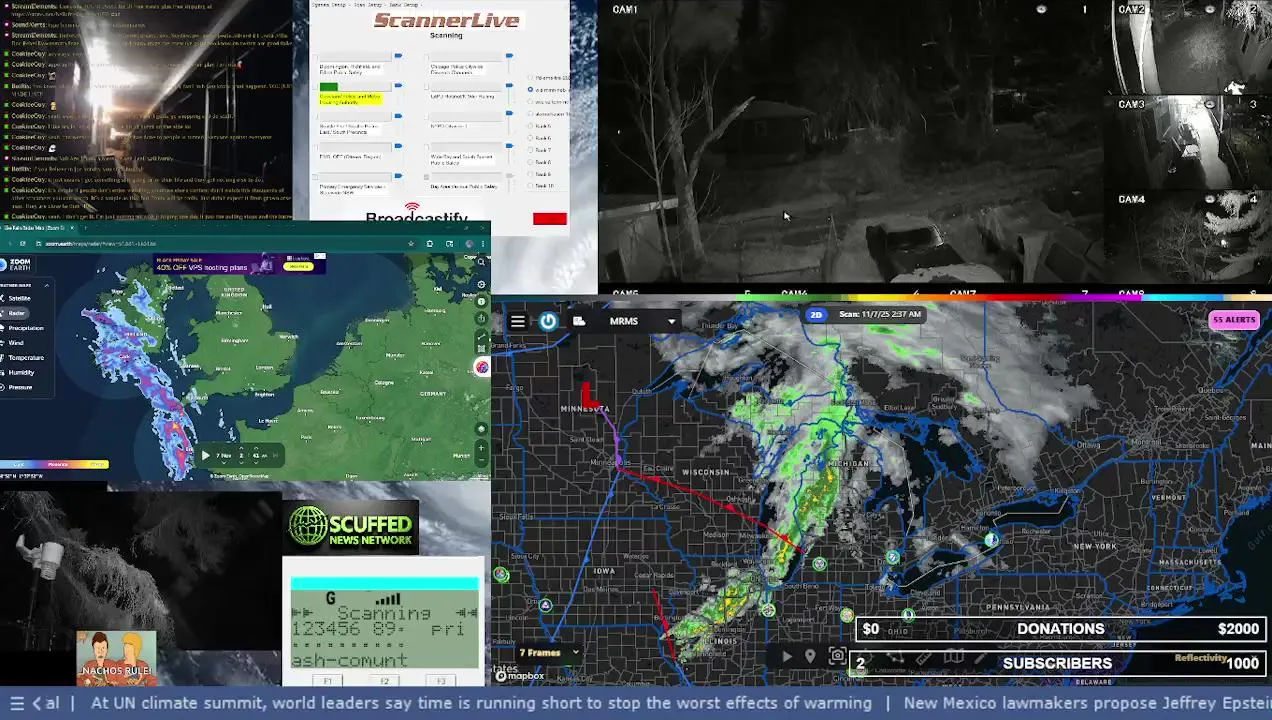Step the Zoom Earth hour up arrow
The height and width of the screenshot is (720, 1272).
click(241, 447)
